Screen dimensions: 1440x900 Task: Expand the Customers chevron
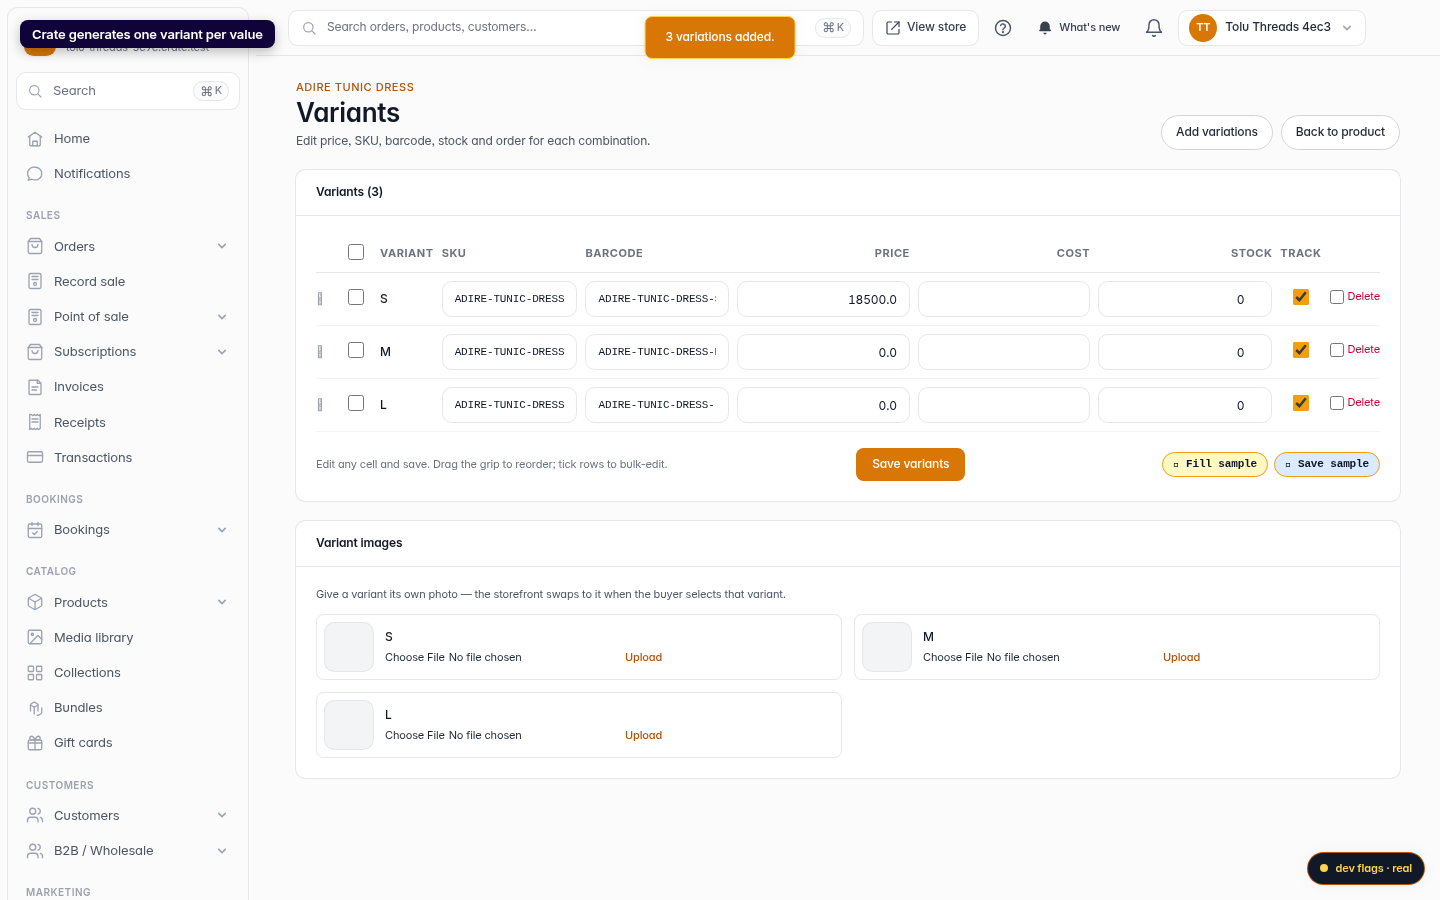(x=222, y=816)
